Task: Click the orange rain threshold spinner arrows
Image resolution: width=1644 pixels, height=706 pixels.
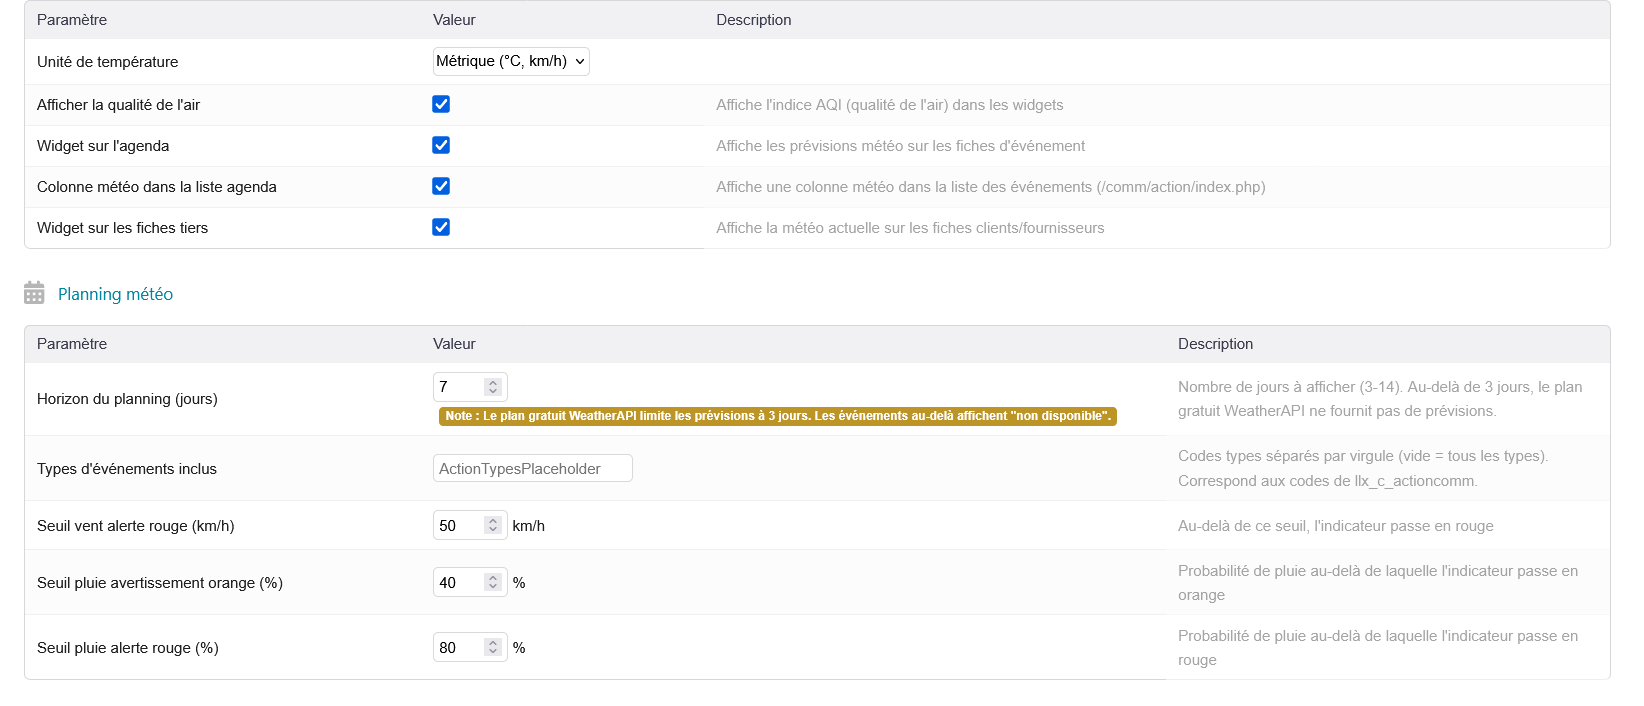Action: [x=493, y=582]
